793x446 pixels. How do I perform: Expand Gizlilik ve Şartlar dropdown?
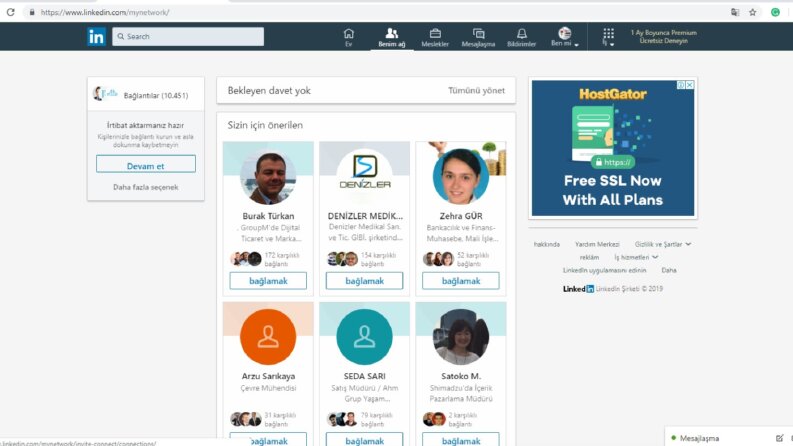(x=663, y=244)
